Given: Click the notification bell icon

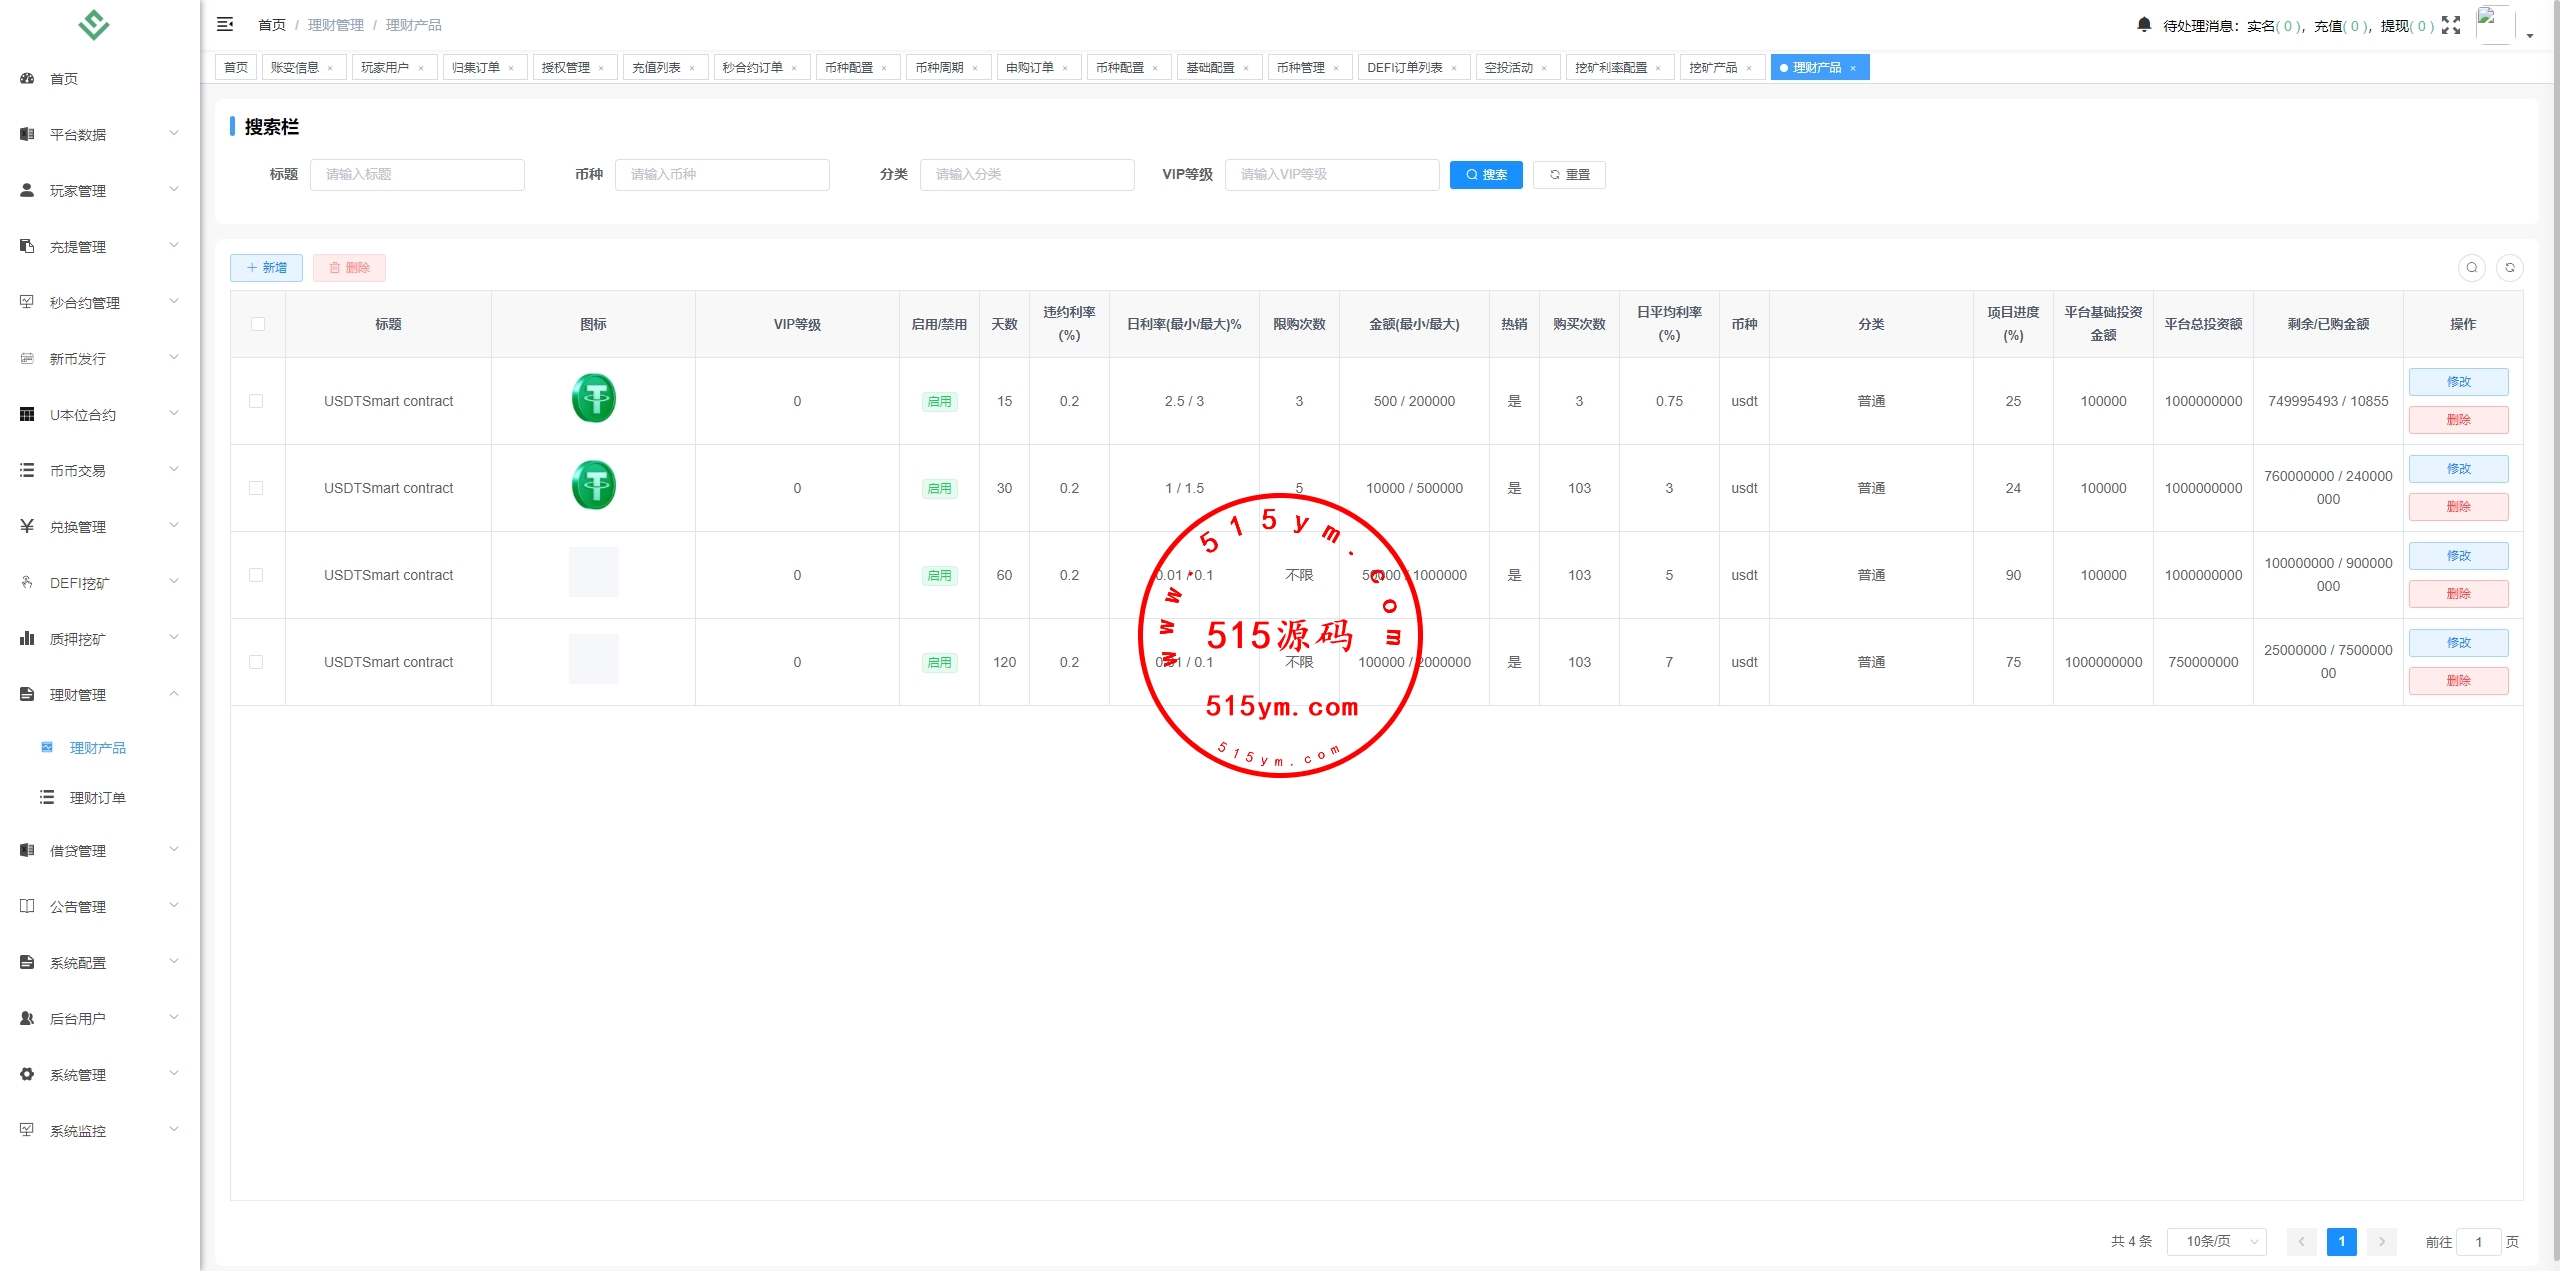Looking at the screenshot, I should tap(2143, 25).
